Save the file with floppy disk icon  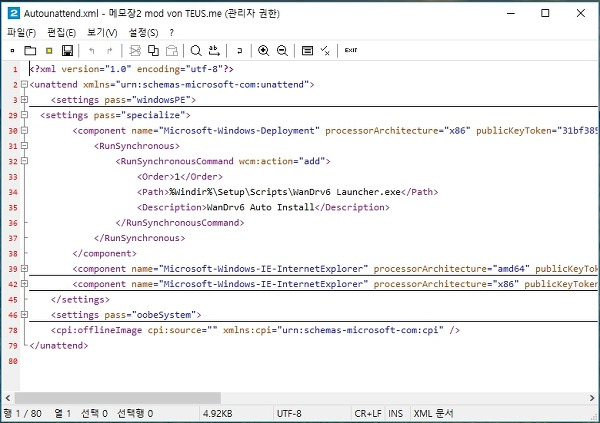67,50
